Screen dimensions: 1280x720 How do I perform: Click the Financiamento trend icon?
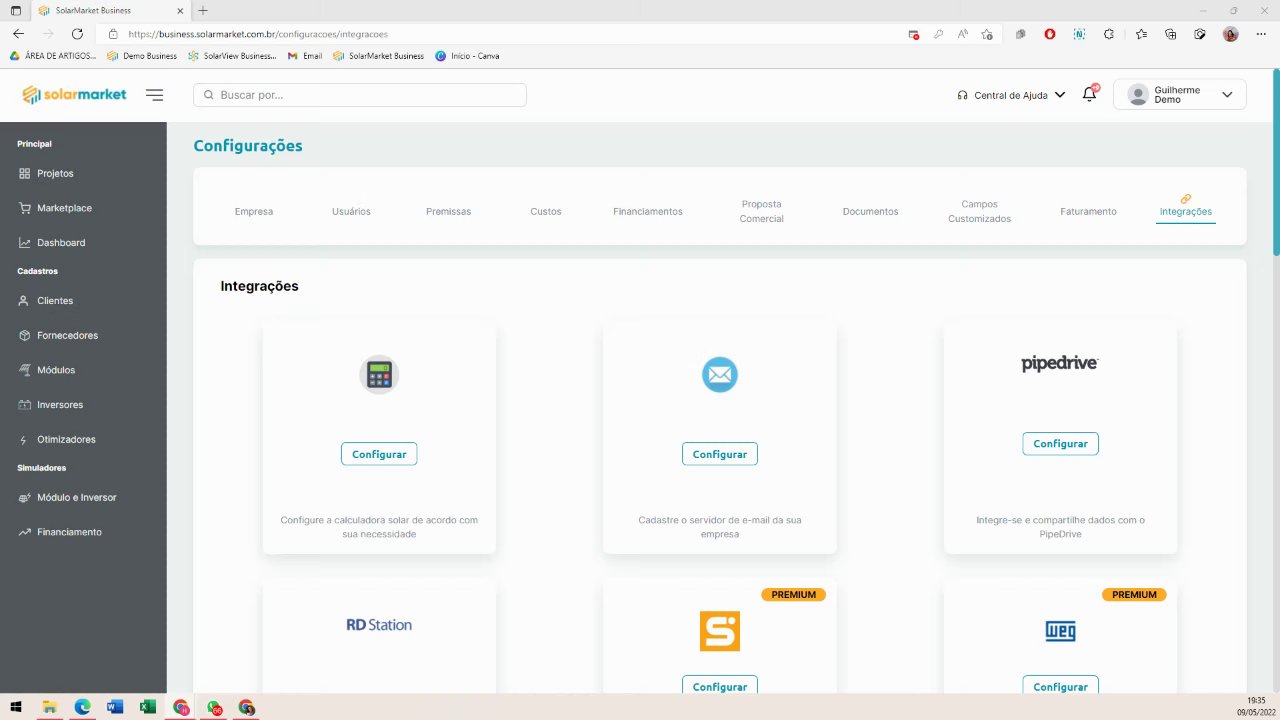(x=25, y=532)
